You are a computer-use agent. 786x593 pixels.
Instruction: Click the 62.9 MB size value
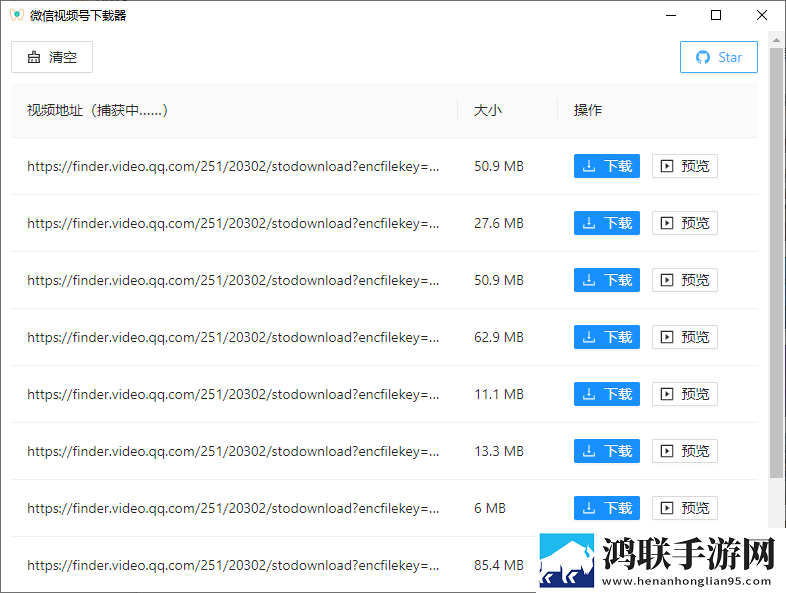[499, 337]
